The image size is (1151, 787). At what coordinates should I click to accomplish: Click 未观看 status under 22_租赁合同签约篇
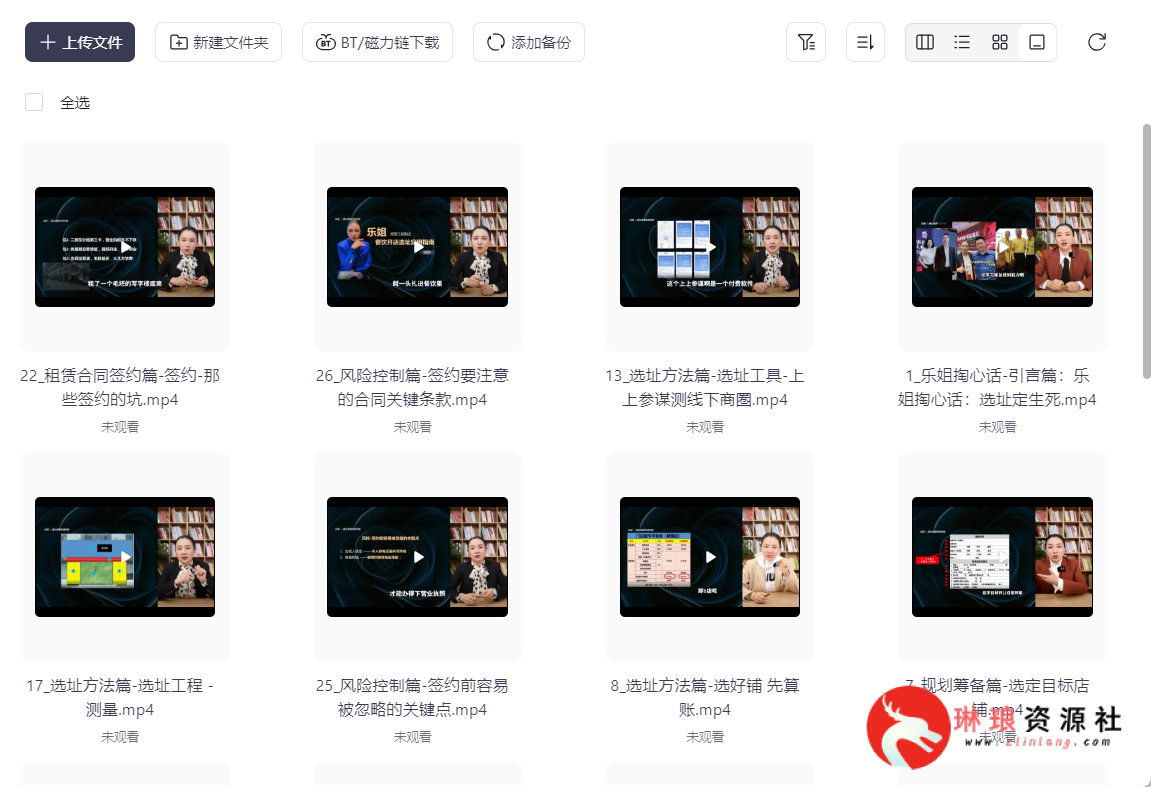coord(120,427)
